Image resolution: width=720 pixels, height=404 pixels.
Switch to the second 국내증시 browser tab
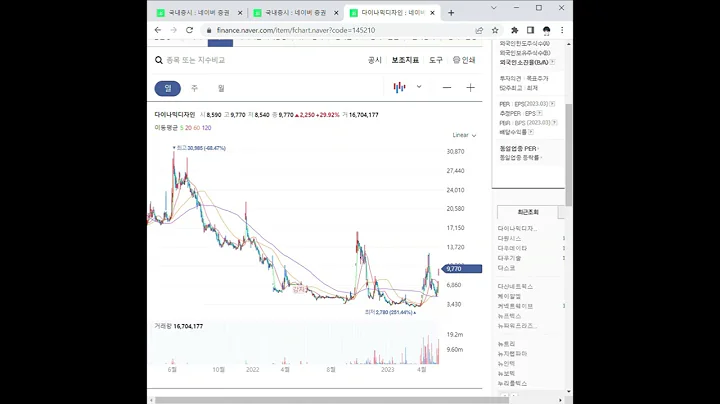pyautogui.click(x=295, y=13)
